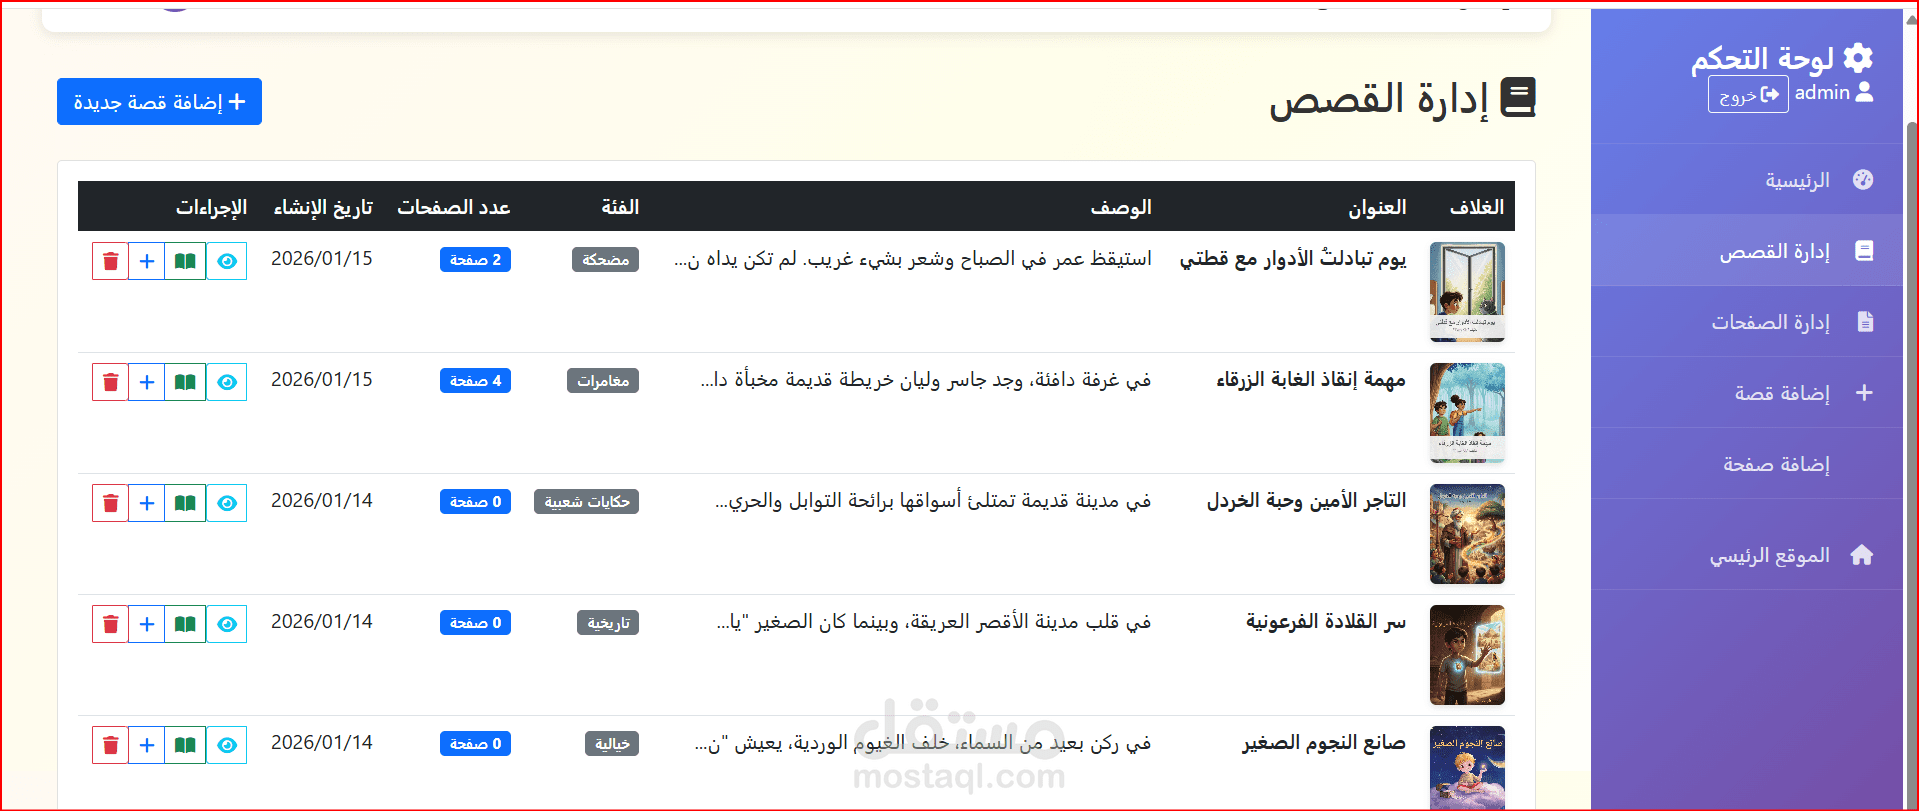The height and width of the screenshot is (811, 1919).
Task: Click the gear icon beside لوحة التحكم
Action: coord(1858,58)
